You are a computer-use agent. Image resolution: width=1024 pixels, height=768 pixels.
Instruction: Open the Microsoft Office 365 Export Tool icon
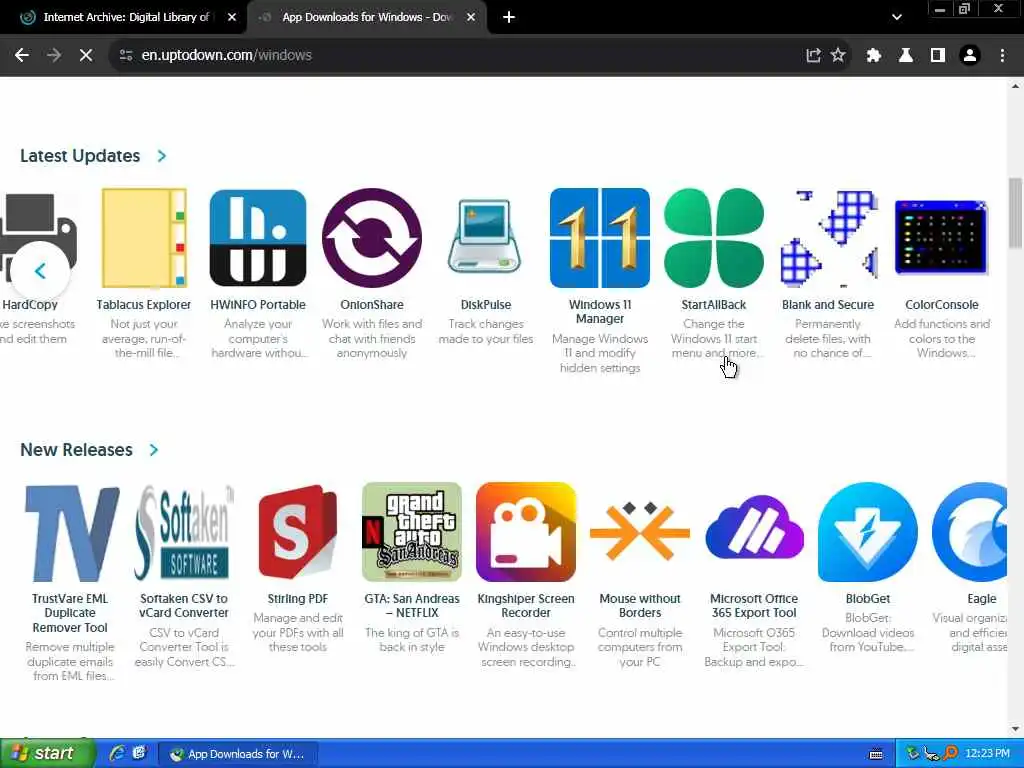click(754, 528)
